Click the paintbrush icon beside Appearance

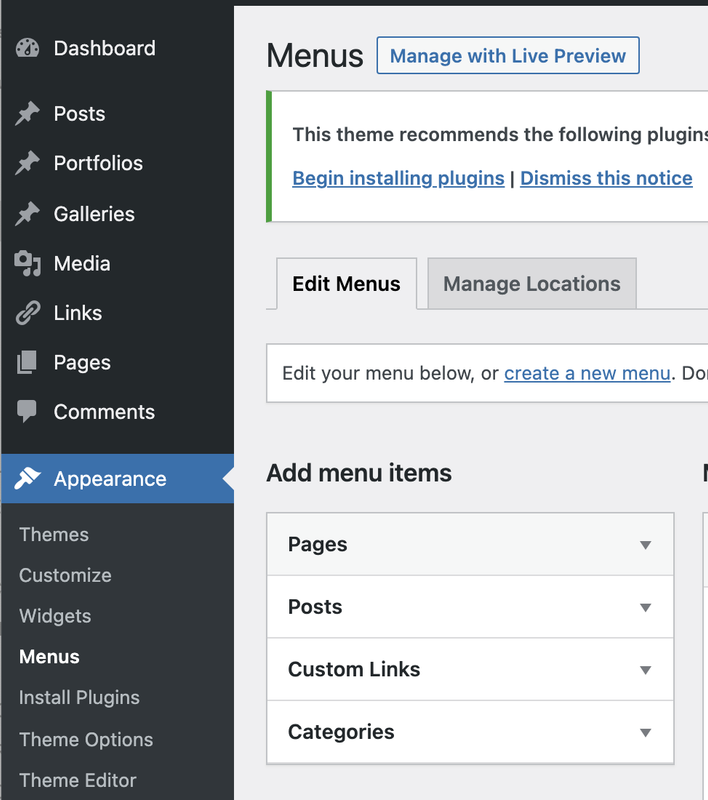coord(28,479)
